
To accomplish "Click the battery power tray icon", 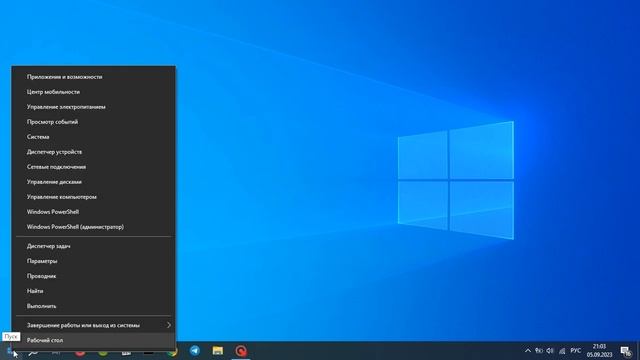I will 539,351.
